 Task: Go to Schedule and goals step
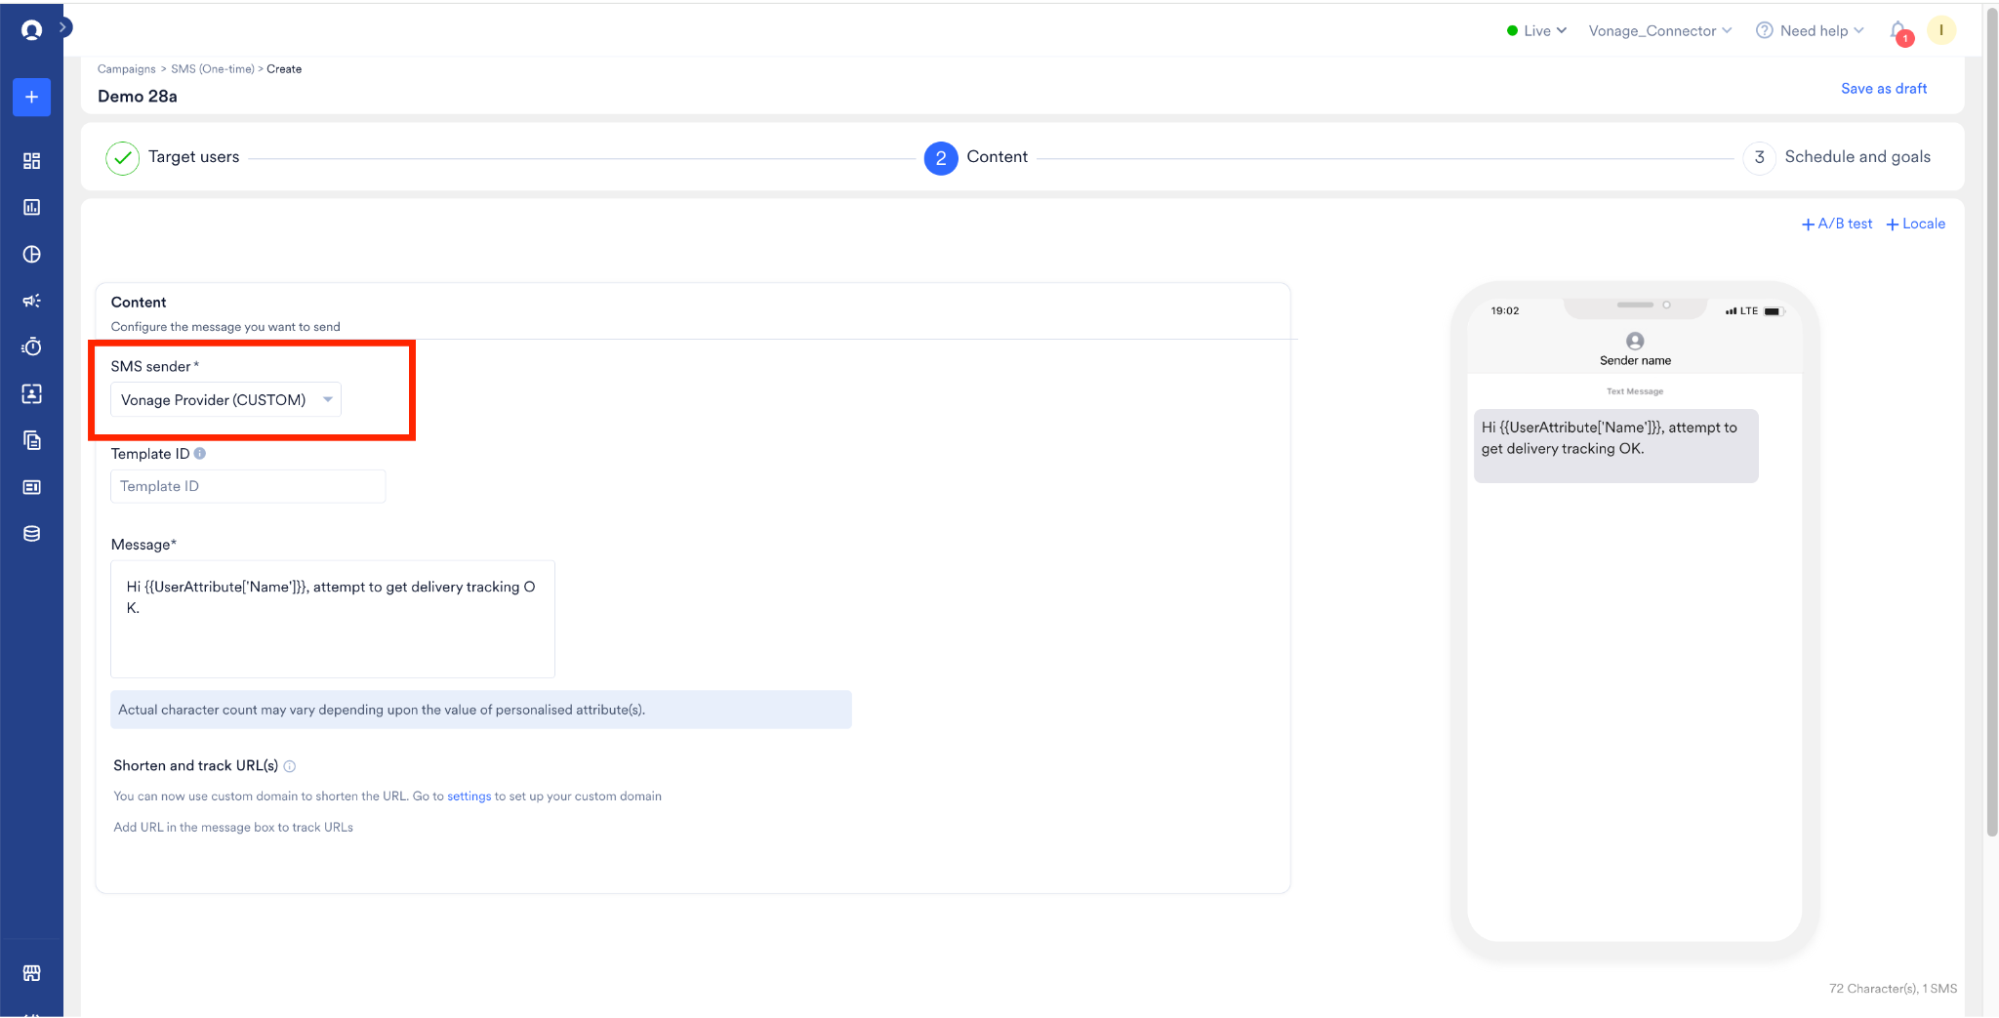click(1838, 158)
